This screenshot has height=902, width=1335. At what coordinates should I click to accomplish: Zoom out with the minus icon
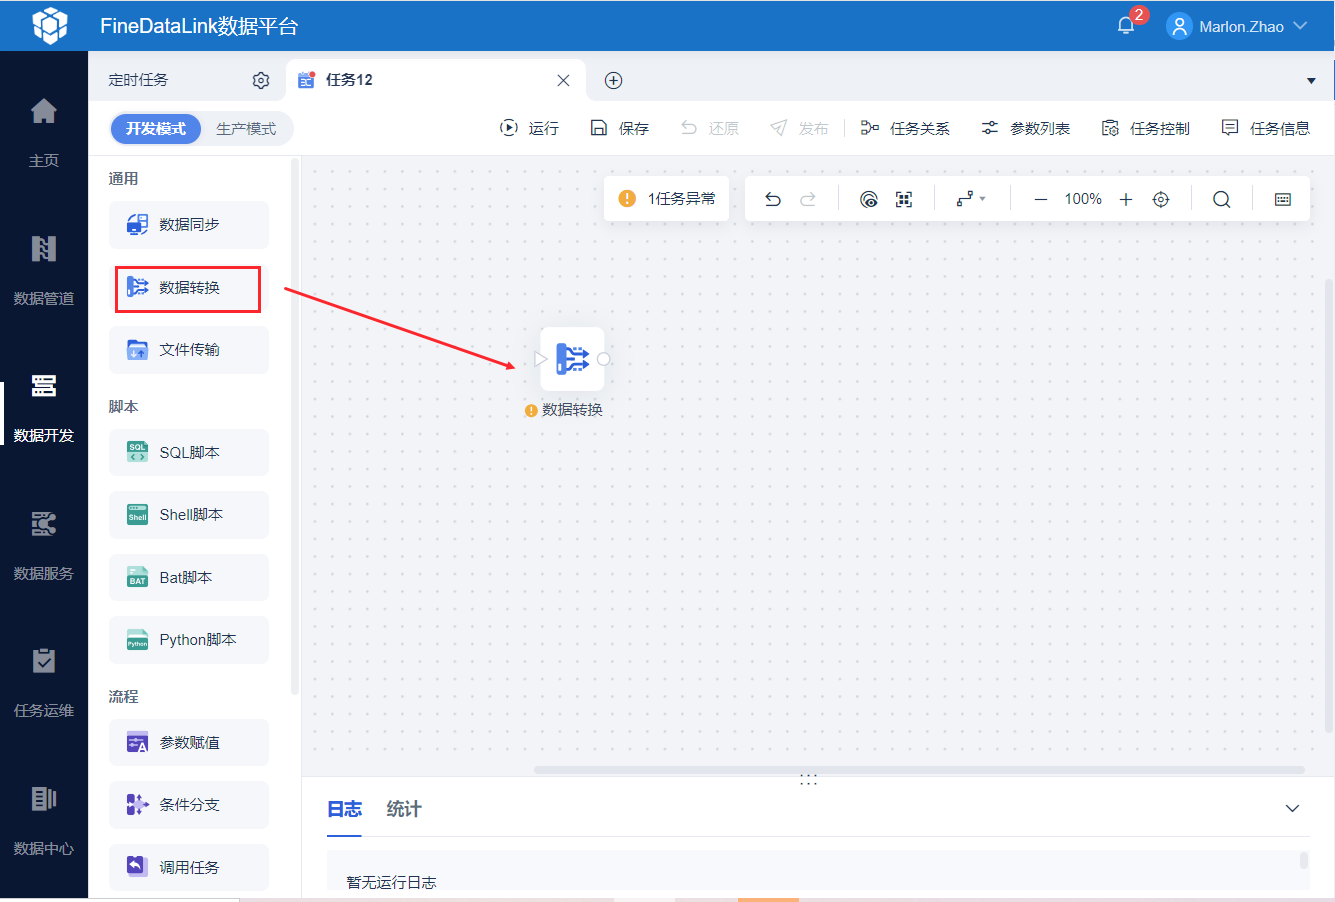pos(1041,199)
